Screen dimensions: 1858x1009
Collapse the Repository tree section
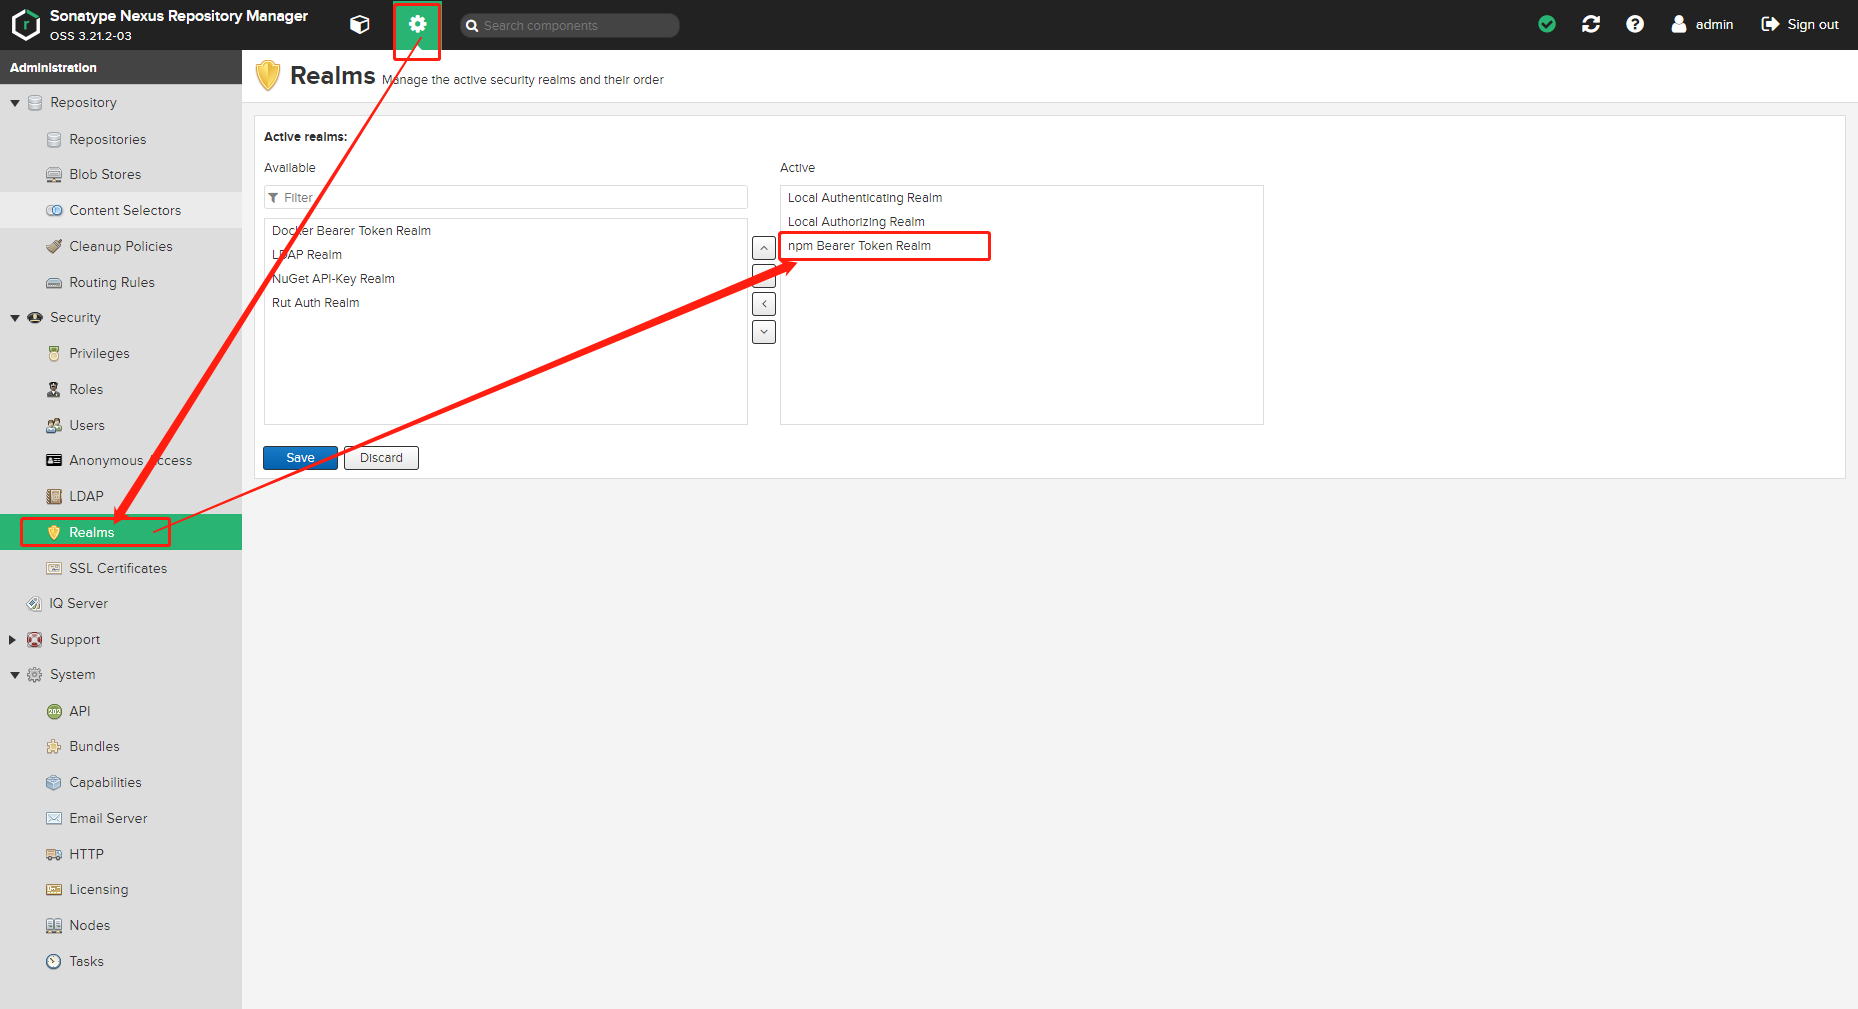[x=15, y=103]
